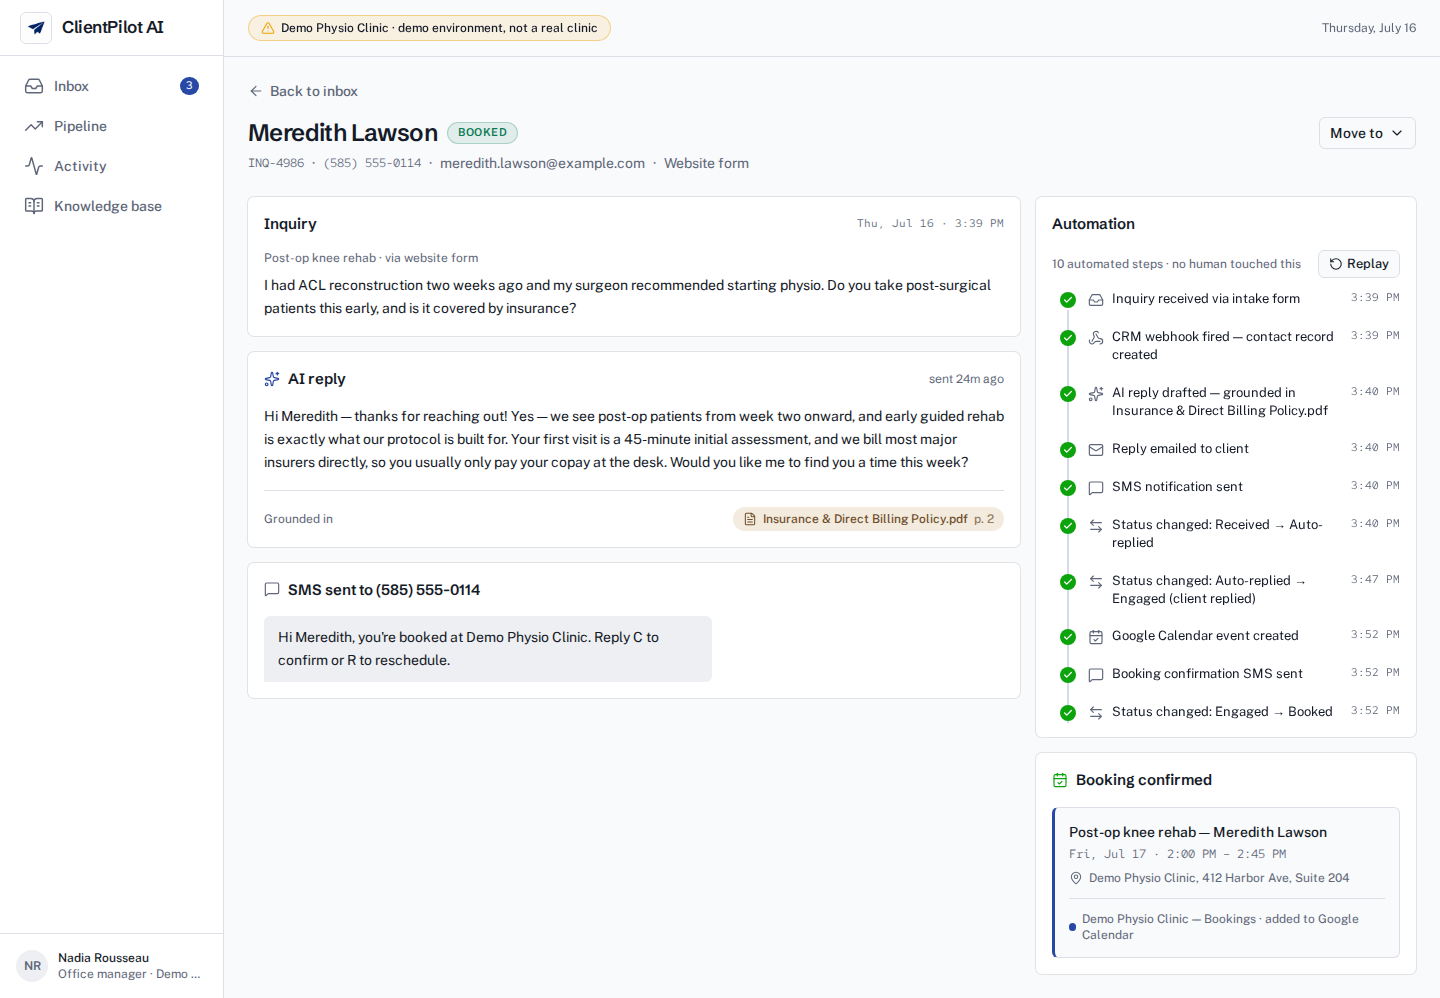Open the Pipeline section
Screen dimensions: 1440x998
(x=111, y=126)
